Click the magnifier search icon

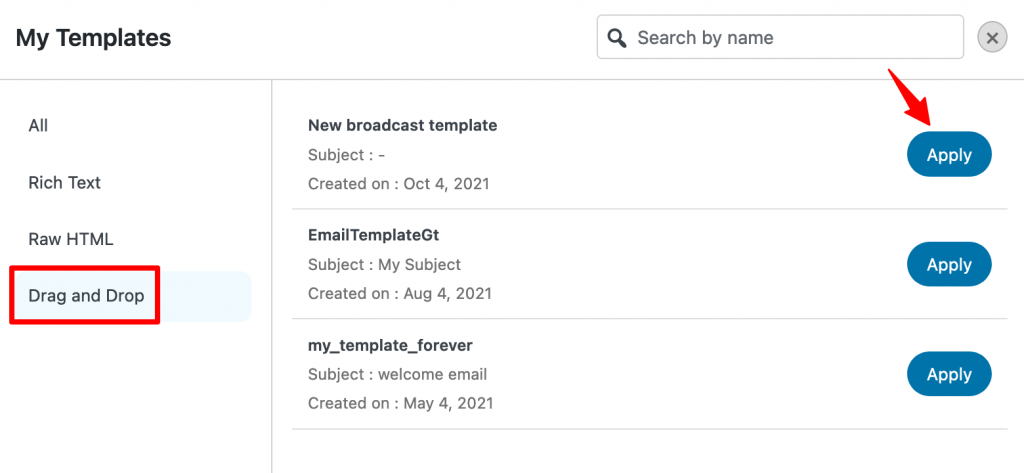coord(616,37)
